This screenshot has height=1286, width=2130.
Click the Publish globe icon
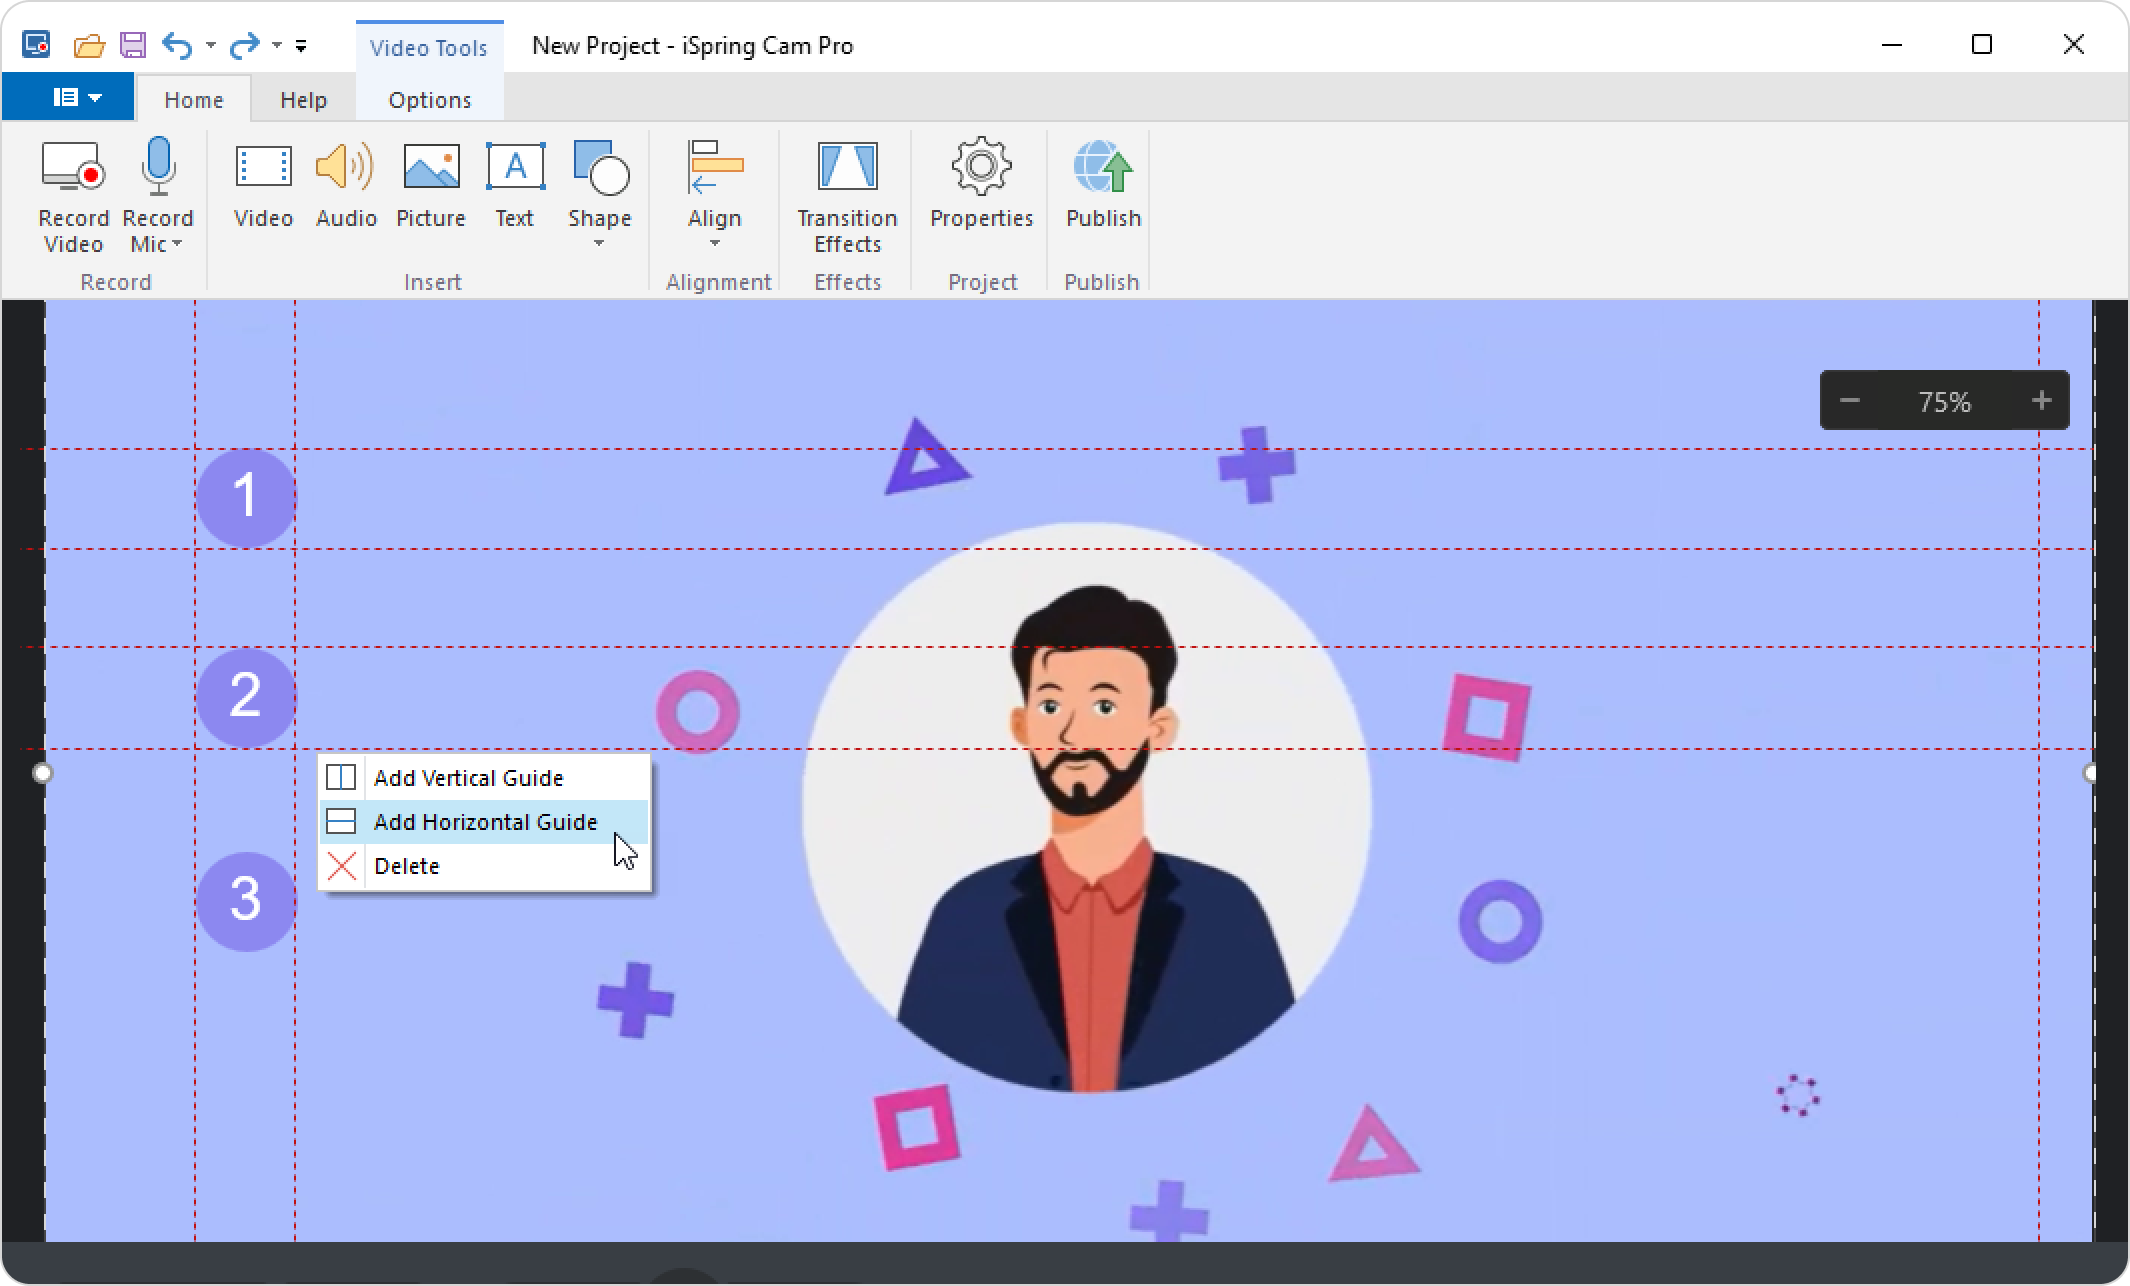1102,167
